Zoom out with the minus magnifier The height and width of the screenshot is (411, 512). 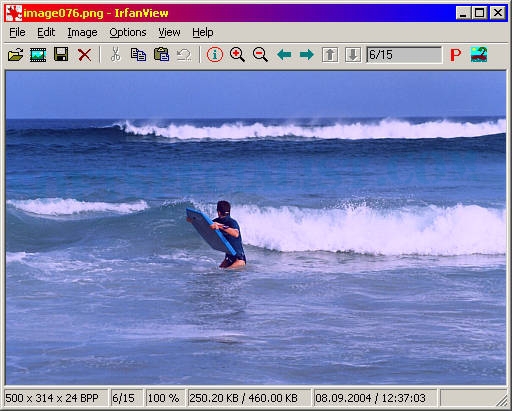tap(260, 55)
